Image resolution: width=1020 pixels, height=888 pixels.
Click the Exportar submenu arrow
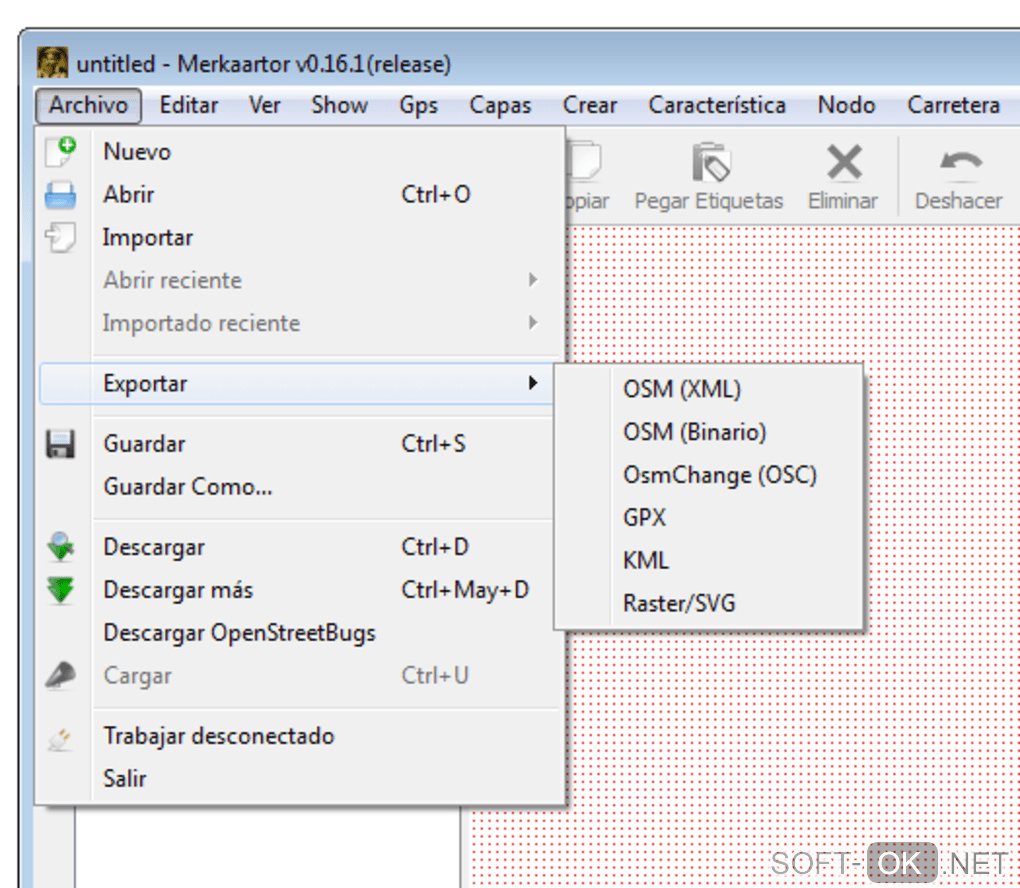click(x=533, y=383)
